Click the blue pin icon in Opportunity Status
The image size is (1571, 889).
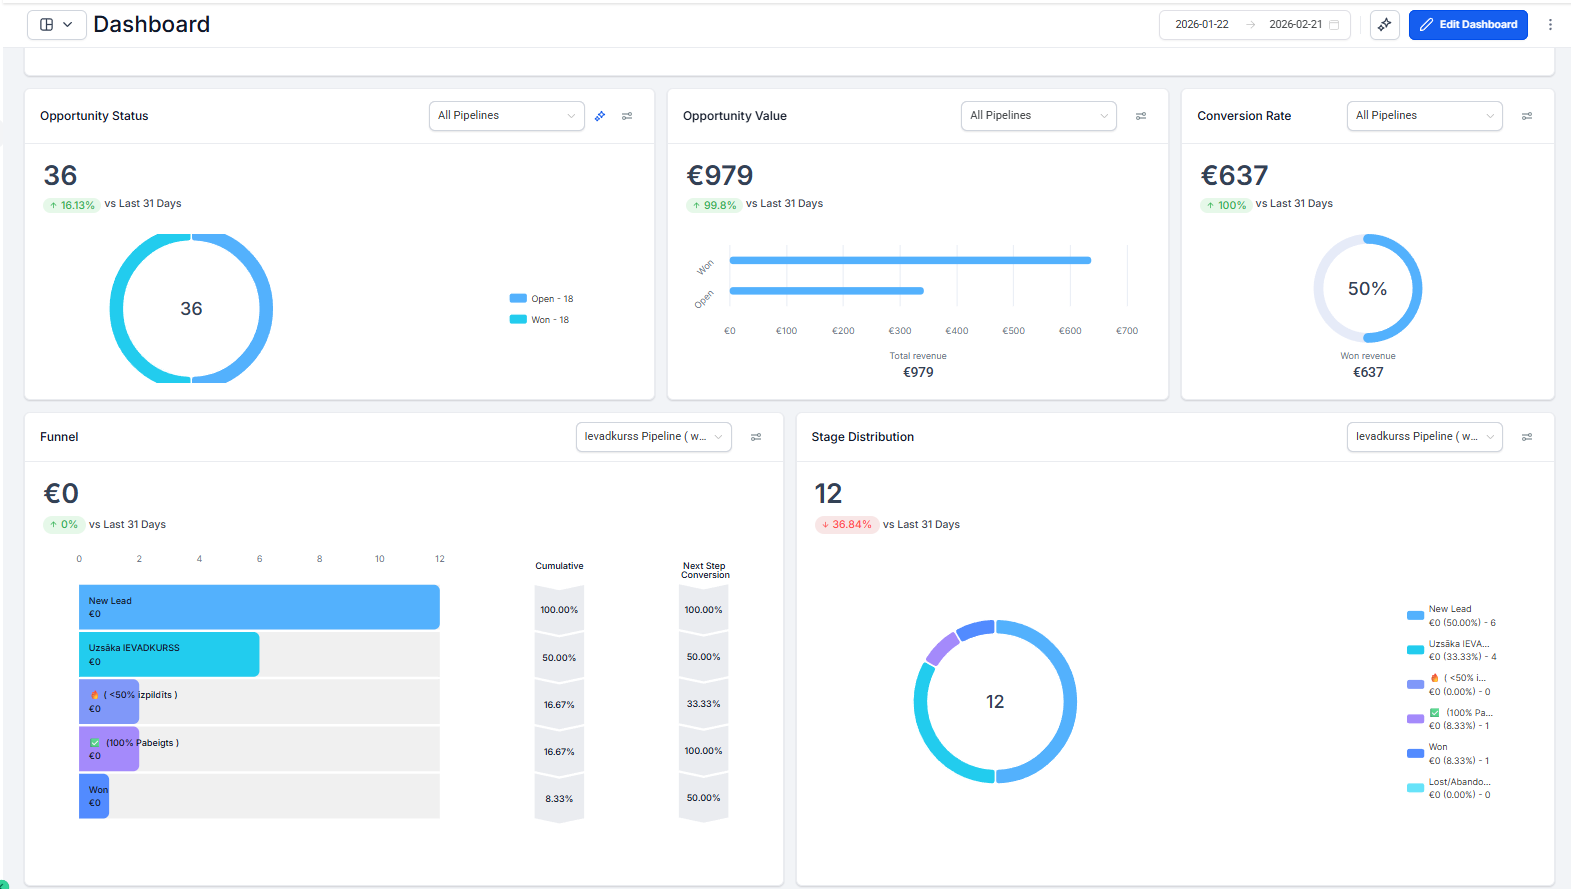point(600,116)
